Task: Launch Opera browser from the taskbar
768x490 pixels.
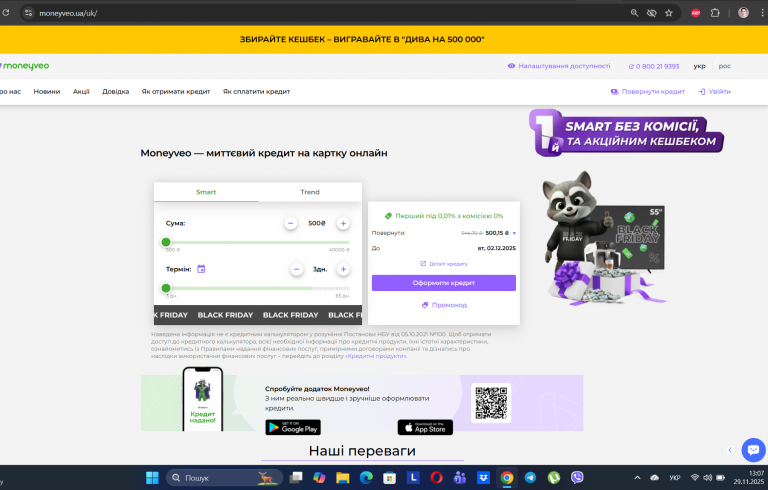Action: point(436,477)
